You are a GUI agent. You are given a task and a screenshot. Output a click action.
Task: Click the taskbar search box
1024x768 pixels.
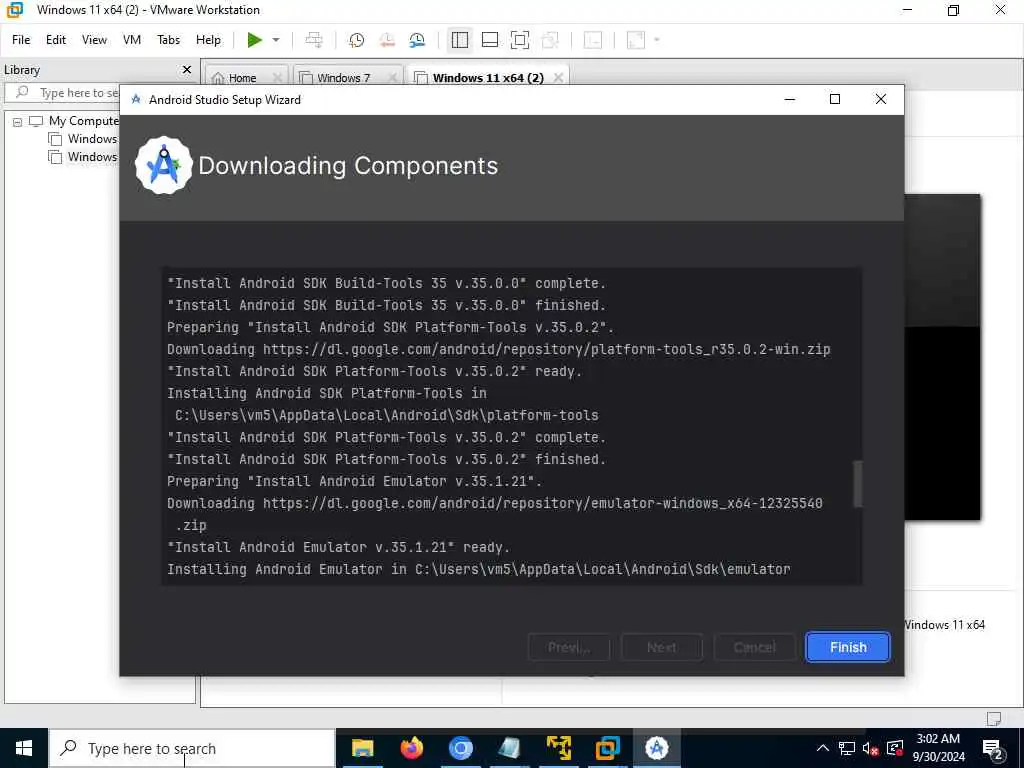(x=192, y=748)
